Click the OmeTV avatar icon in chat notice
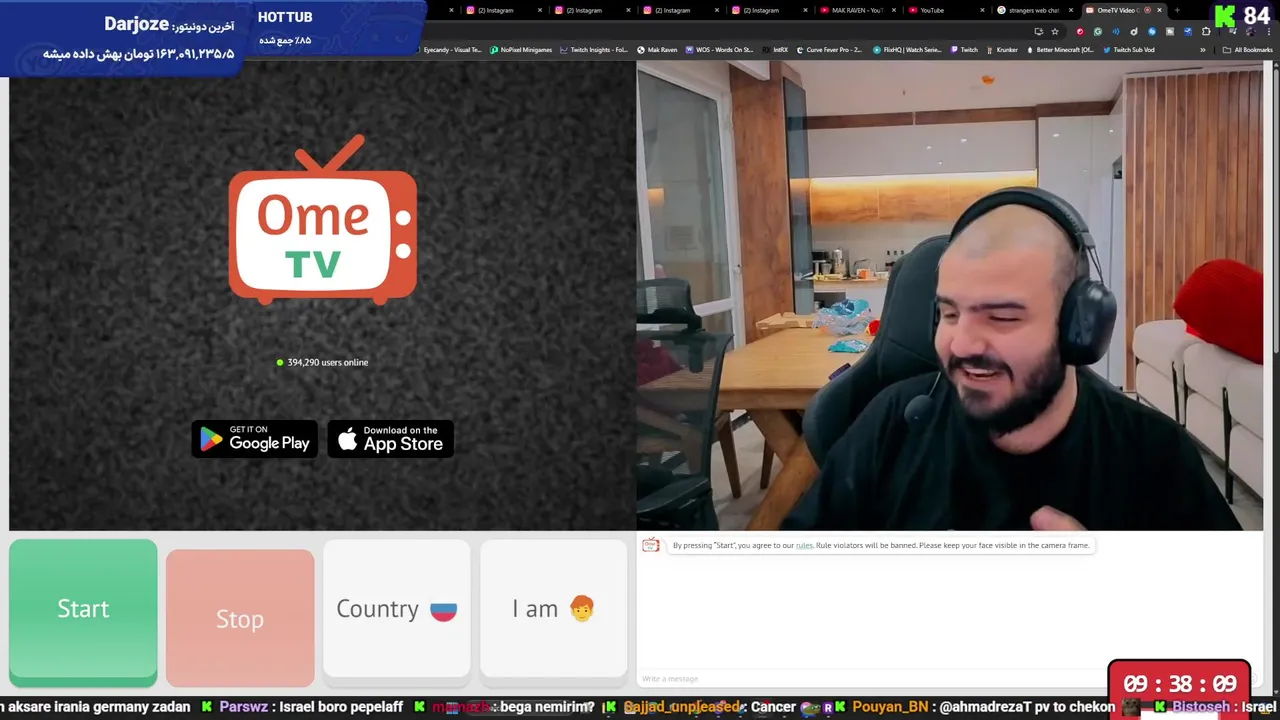This screenshot has height=720, width=1280. [651, 545]
